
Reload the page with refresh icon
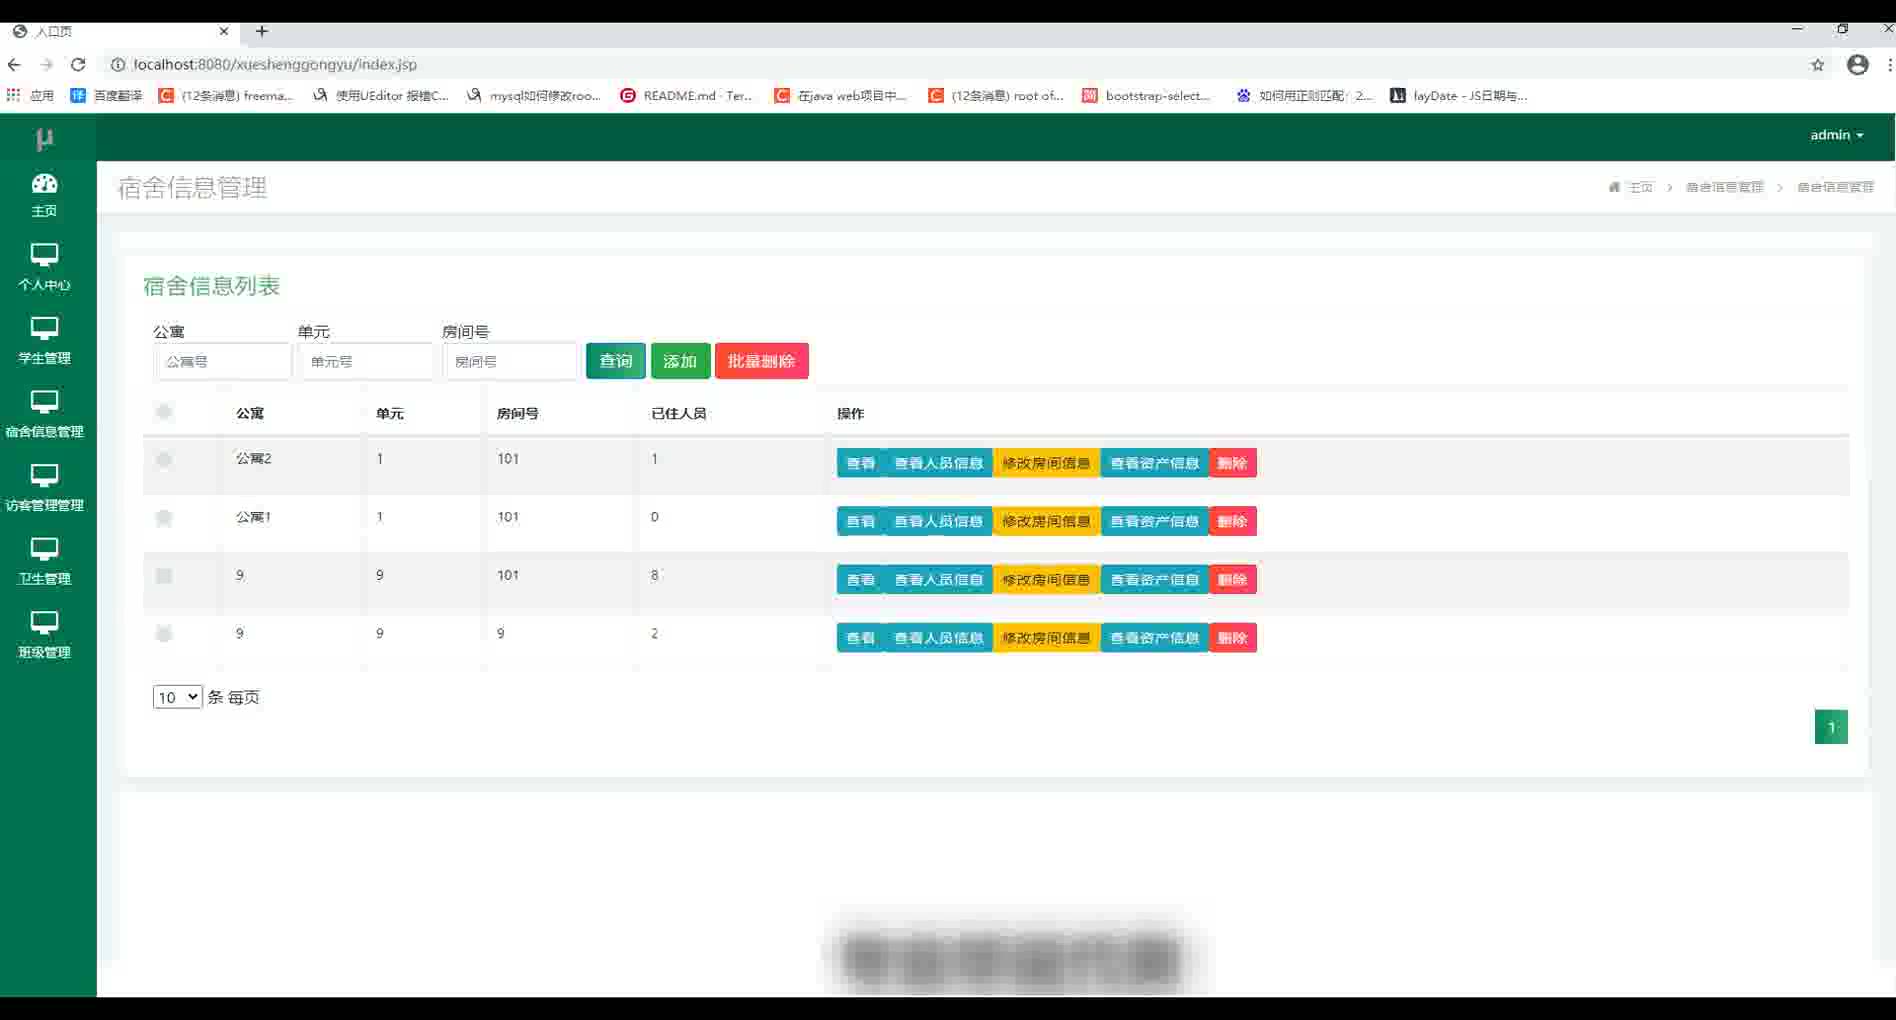(x=78, y=64)
